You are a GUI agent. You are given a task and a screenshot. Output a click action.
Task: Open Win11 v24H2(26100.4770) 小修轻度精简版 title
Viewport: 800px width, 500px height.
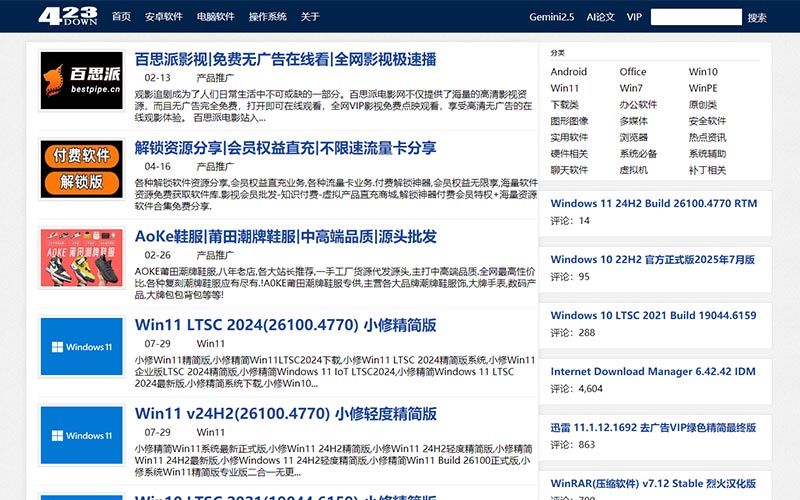point(286,414)
